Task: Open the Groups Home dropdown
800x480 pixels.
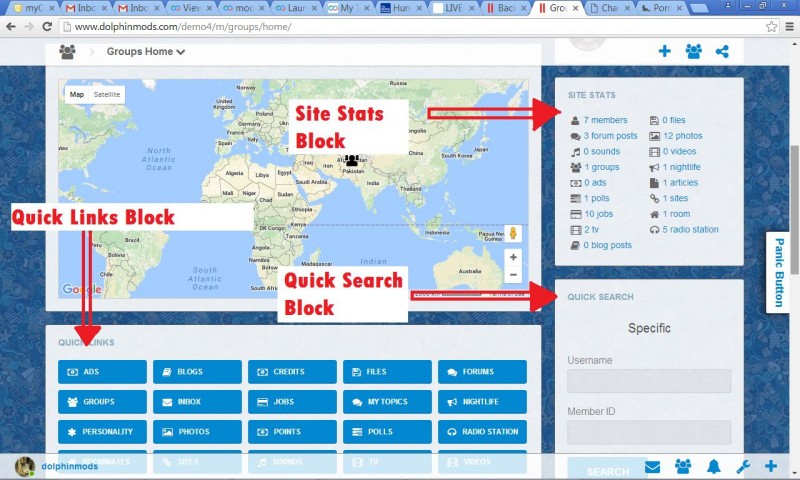Action: 145,52
